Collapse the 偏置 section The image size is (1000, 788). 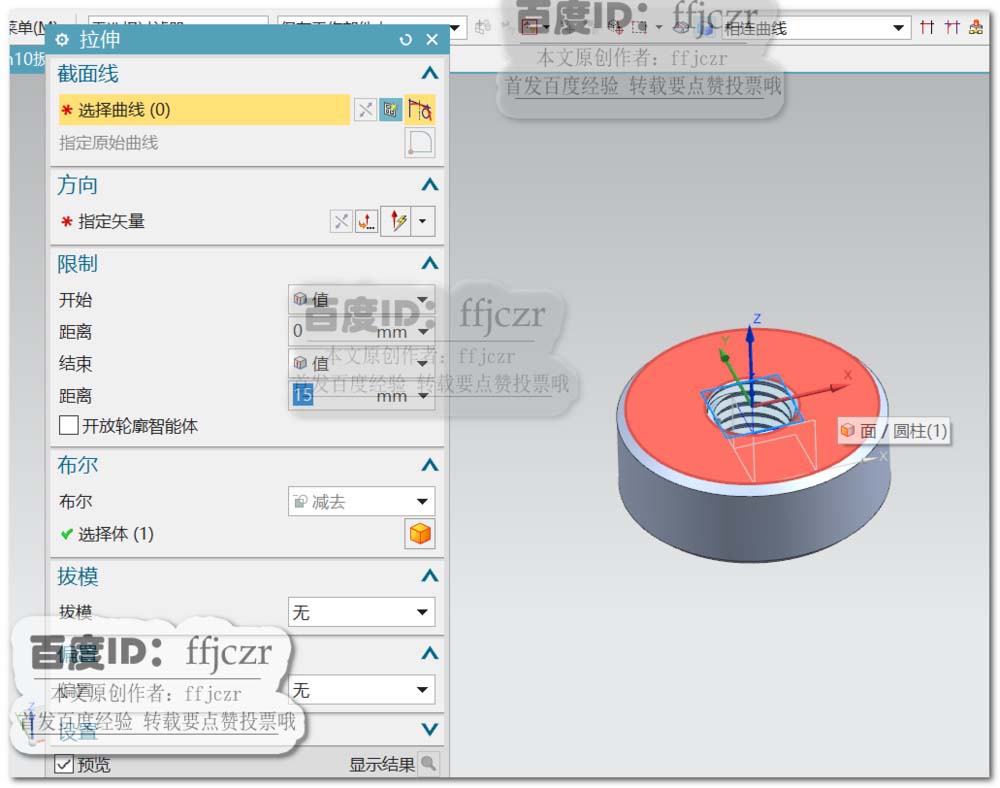430,653
